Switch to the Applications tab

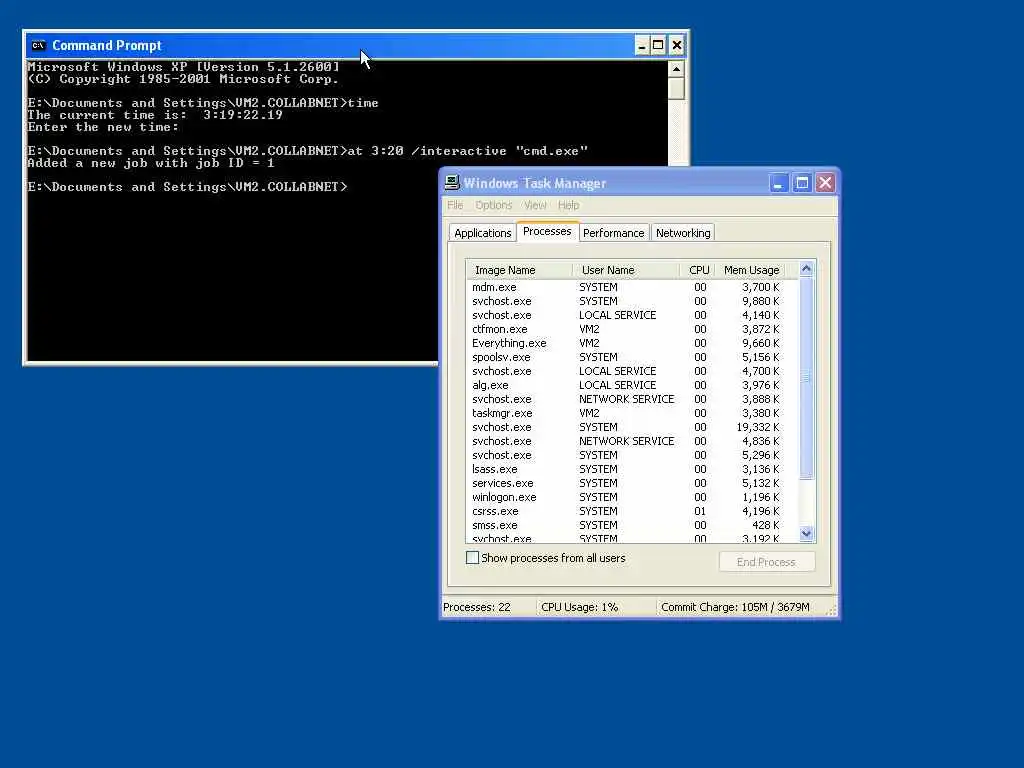(483, 233)
